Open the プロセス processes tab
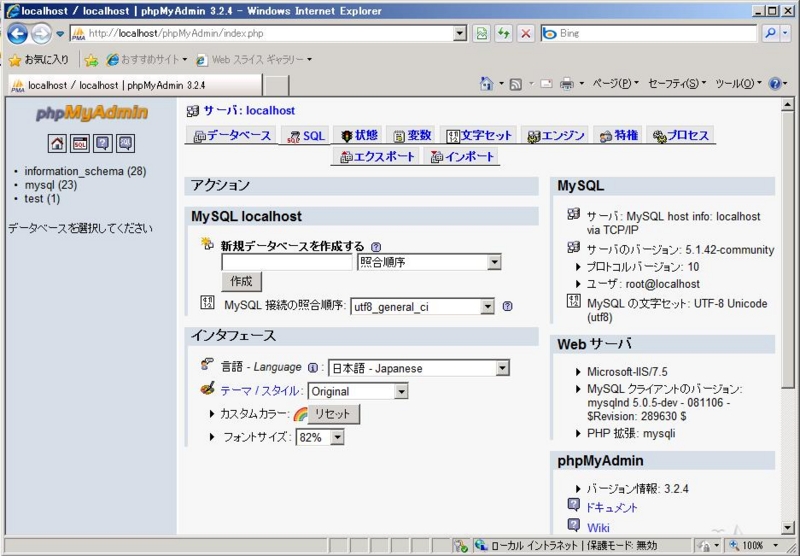 click(681, 136)
